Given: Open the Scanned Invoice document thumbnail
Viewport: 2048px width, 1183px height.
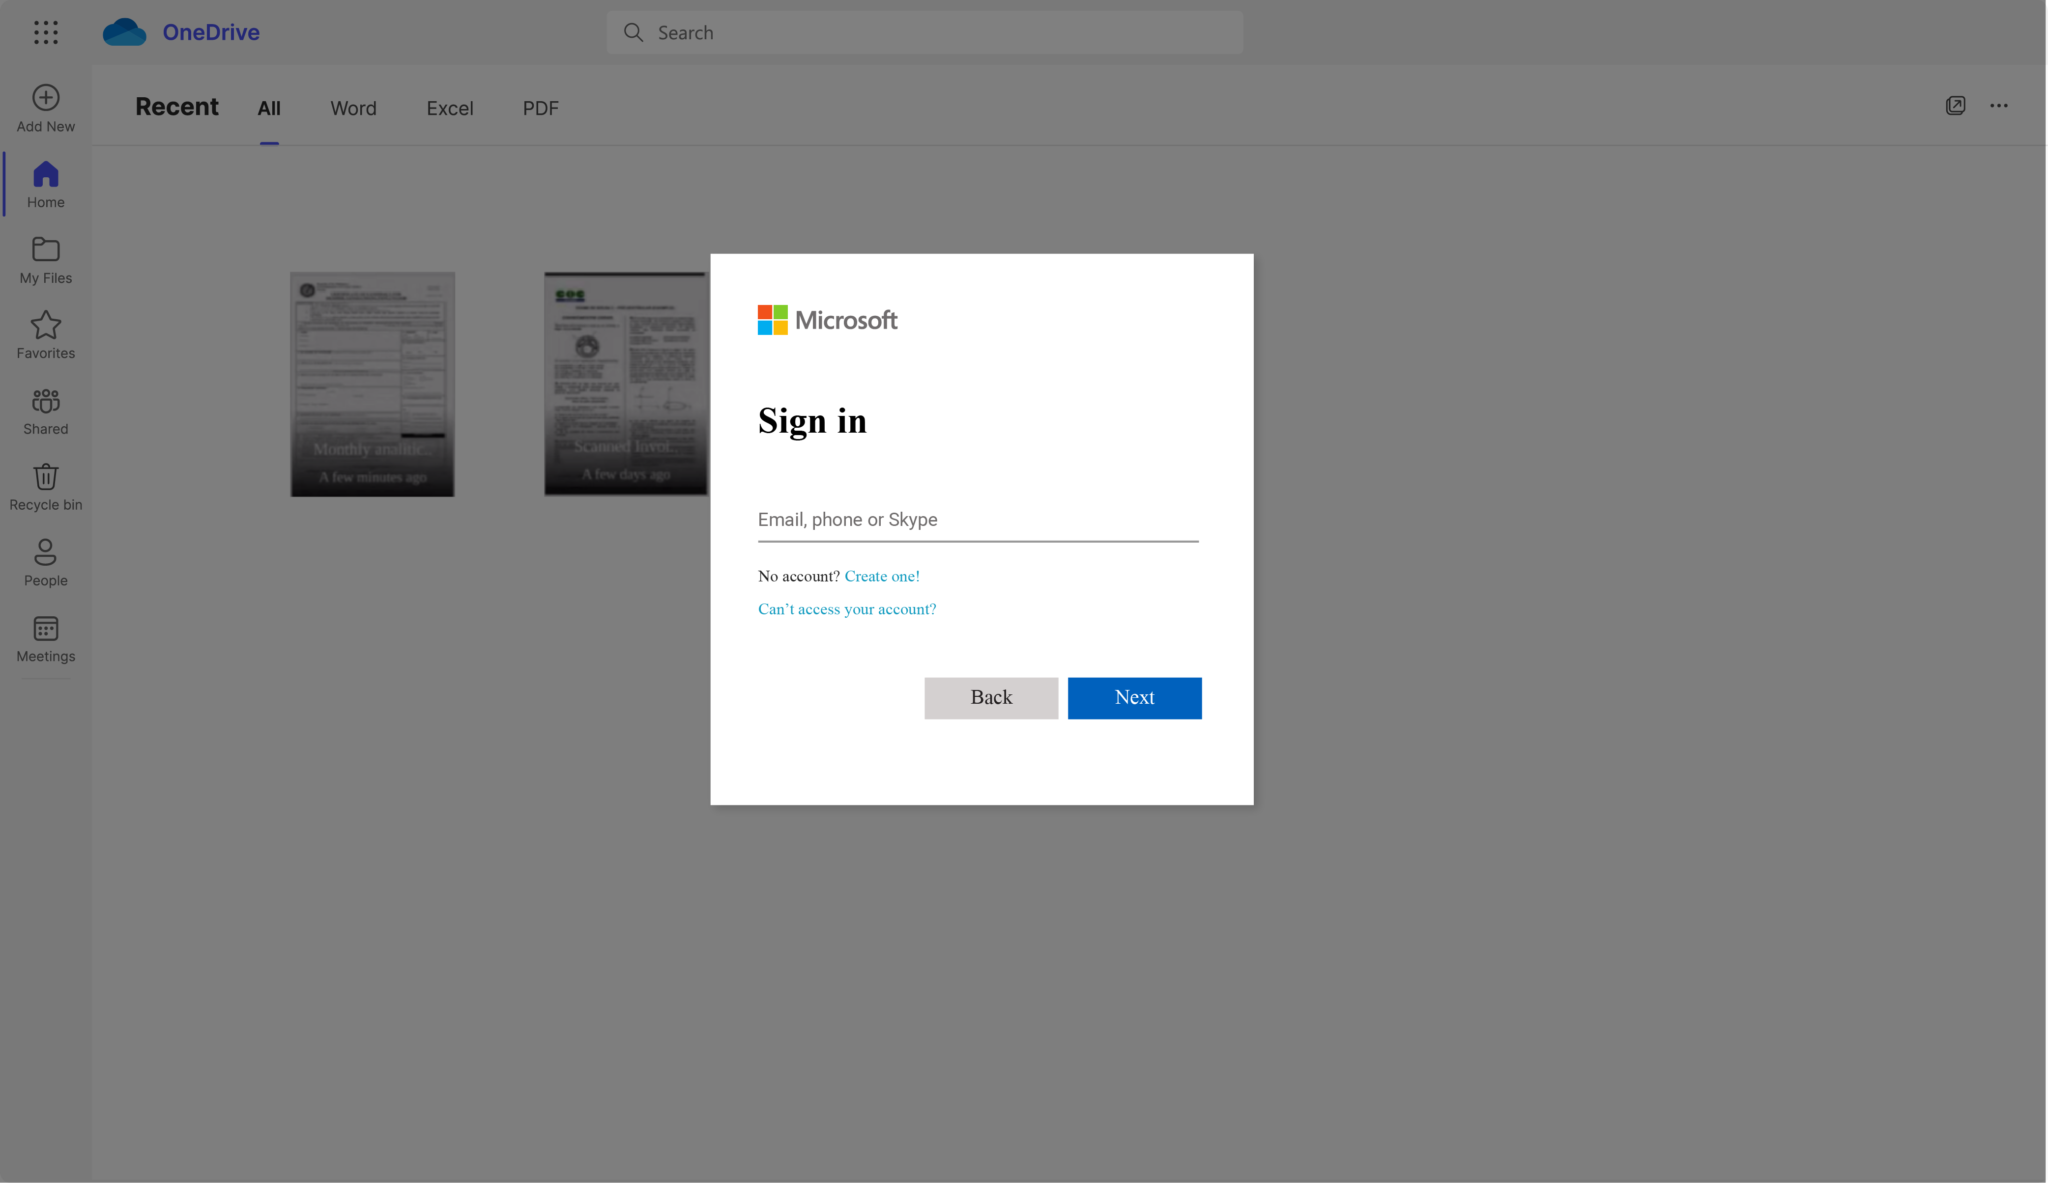Looking at the screenshot, I should (x=626, y=384).
